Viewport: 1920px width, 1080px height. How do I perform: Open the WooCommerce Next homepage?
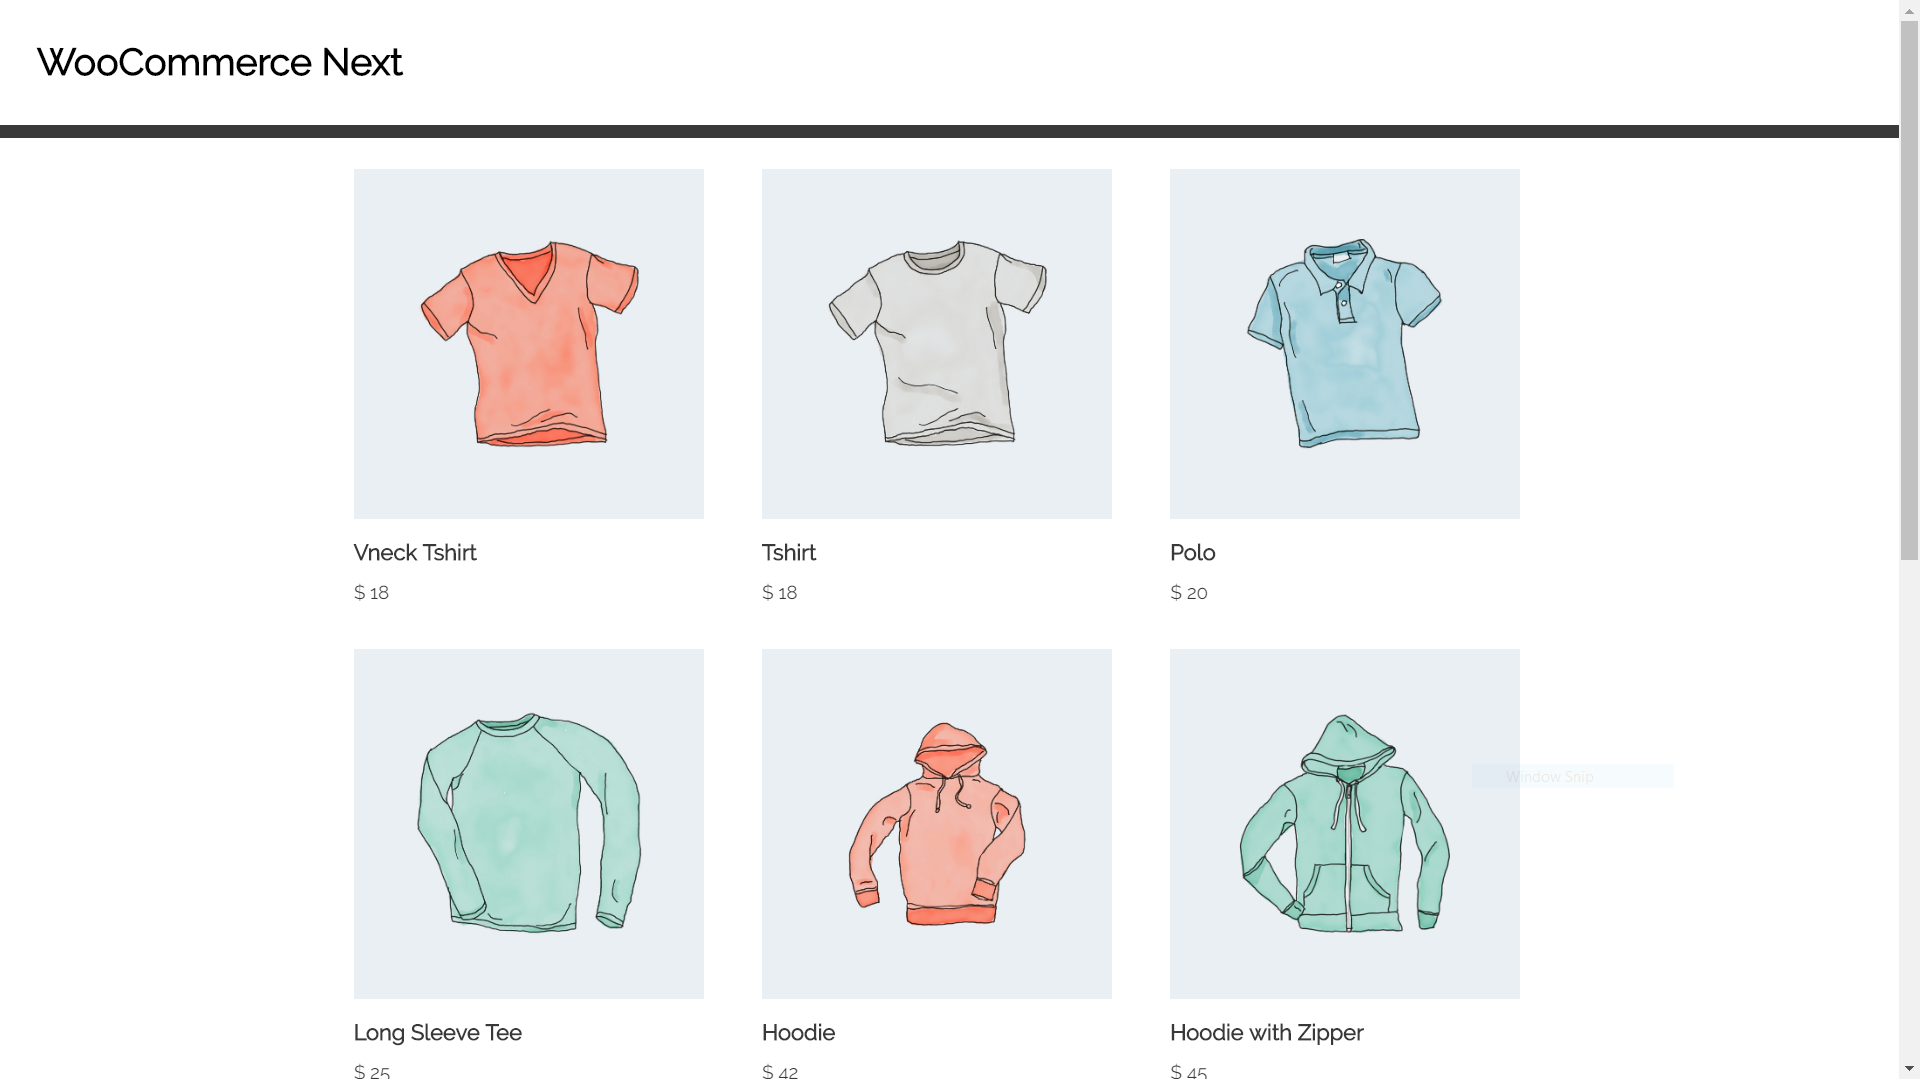click(219, 62)
